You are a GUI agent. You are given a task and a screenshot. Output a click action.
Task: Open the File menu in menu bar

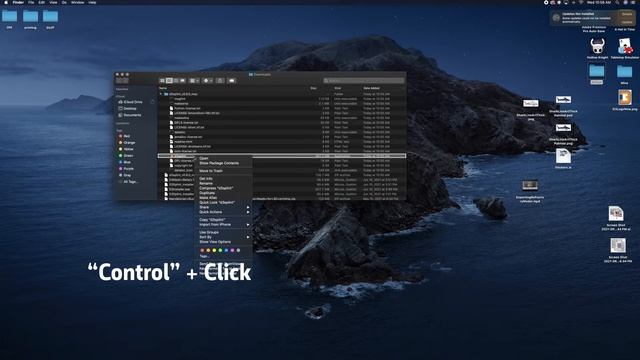pyautogui.click(x=31, y=2)
